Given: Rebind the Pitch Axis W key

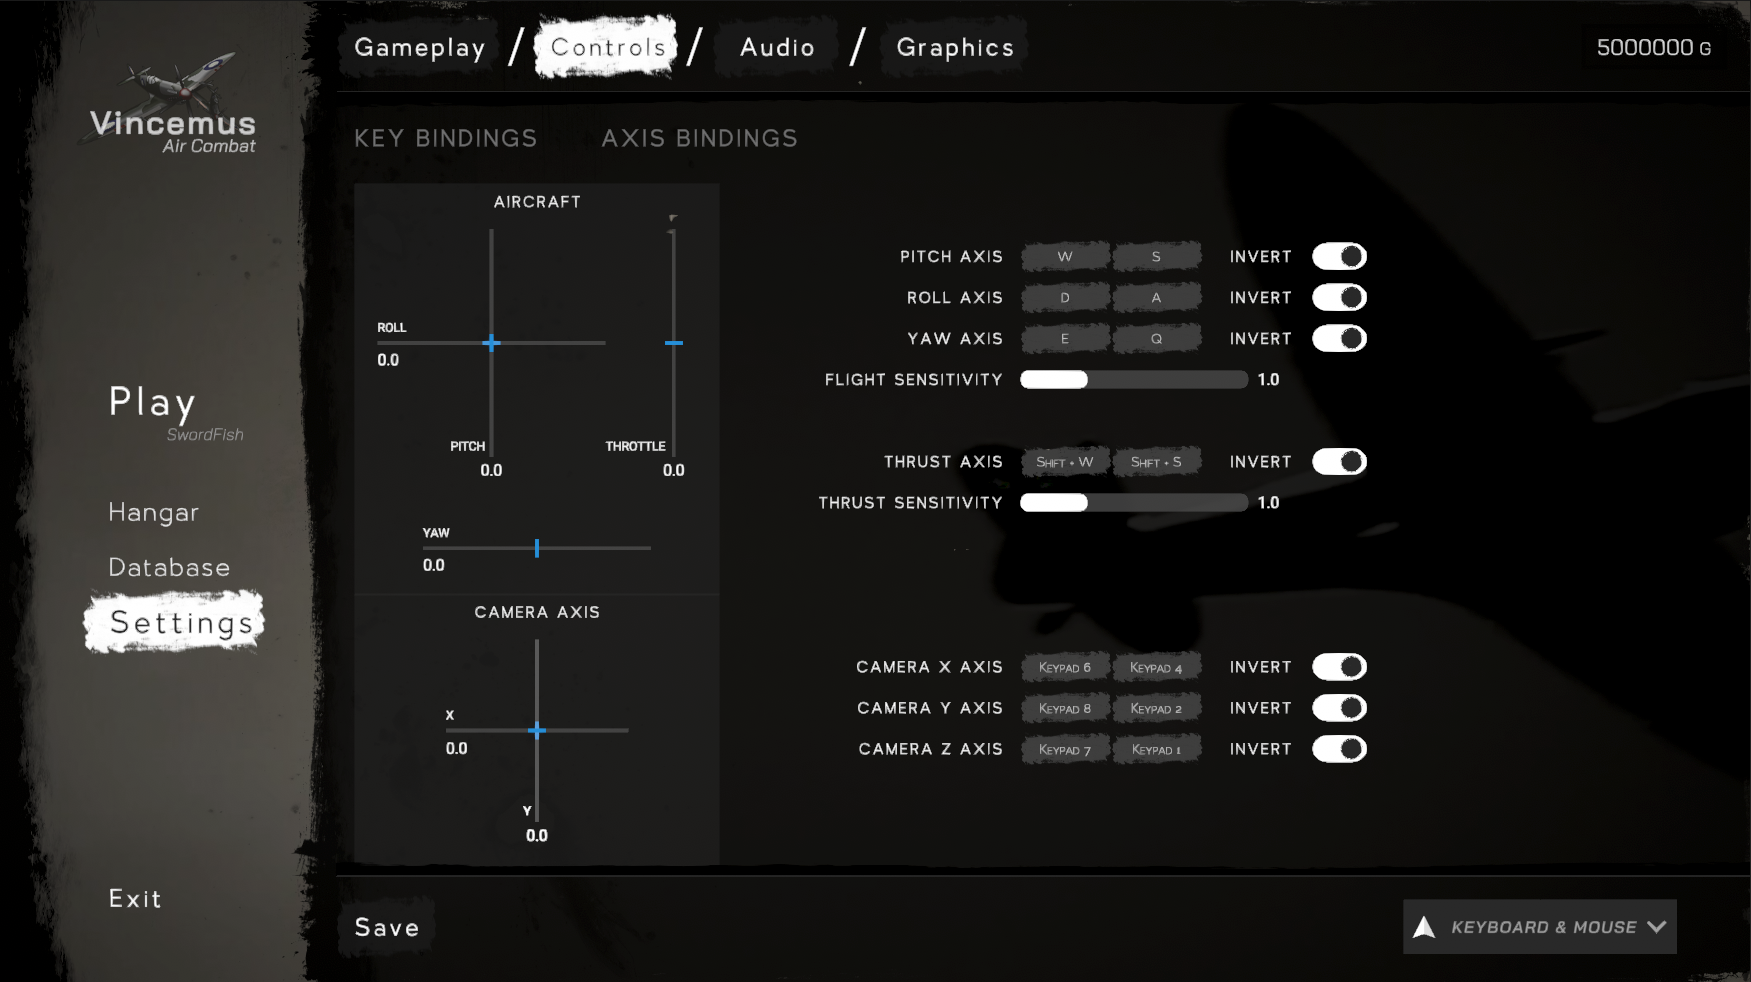Looking at the screenshot, I should (1065, 257).
